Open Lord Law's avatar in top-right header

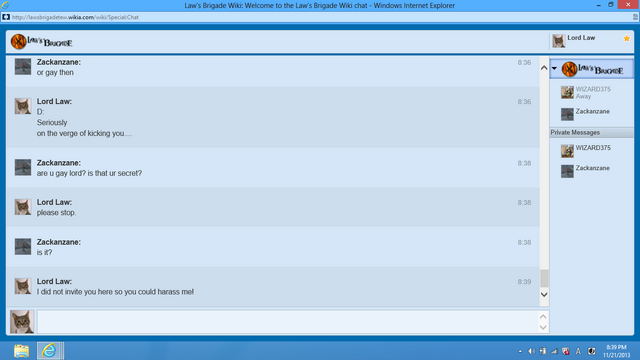(558, 41)
